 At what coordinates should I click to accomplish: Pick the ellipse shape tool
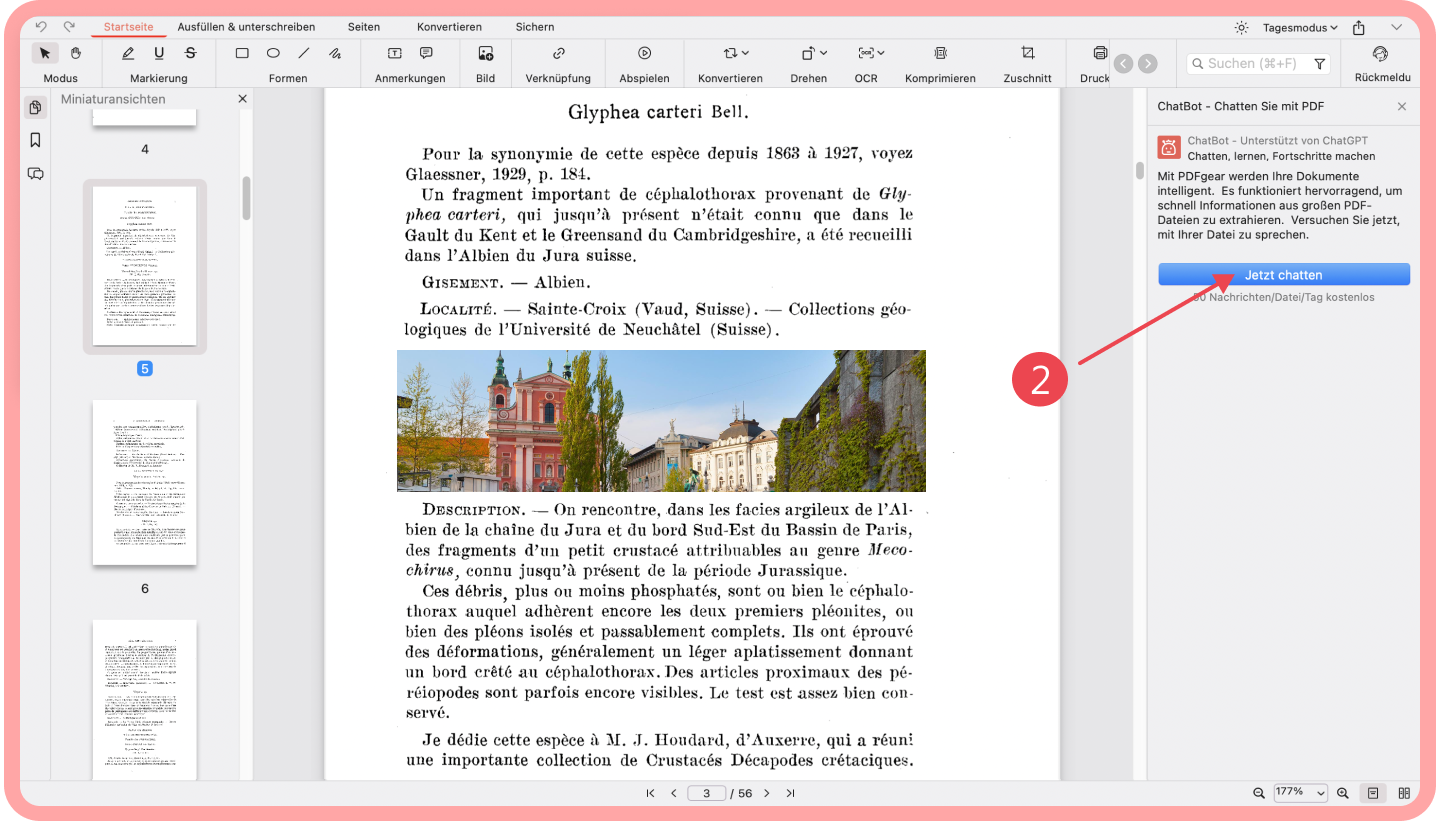pyautogui.click(x=273, y=53)
